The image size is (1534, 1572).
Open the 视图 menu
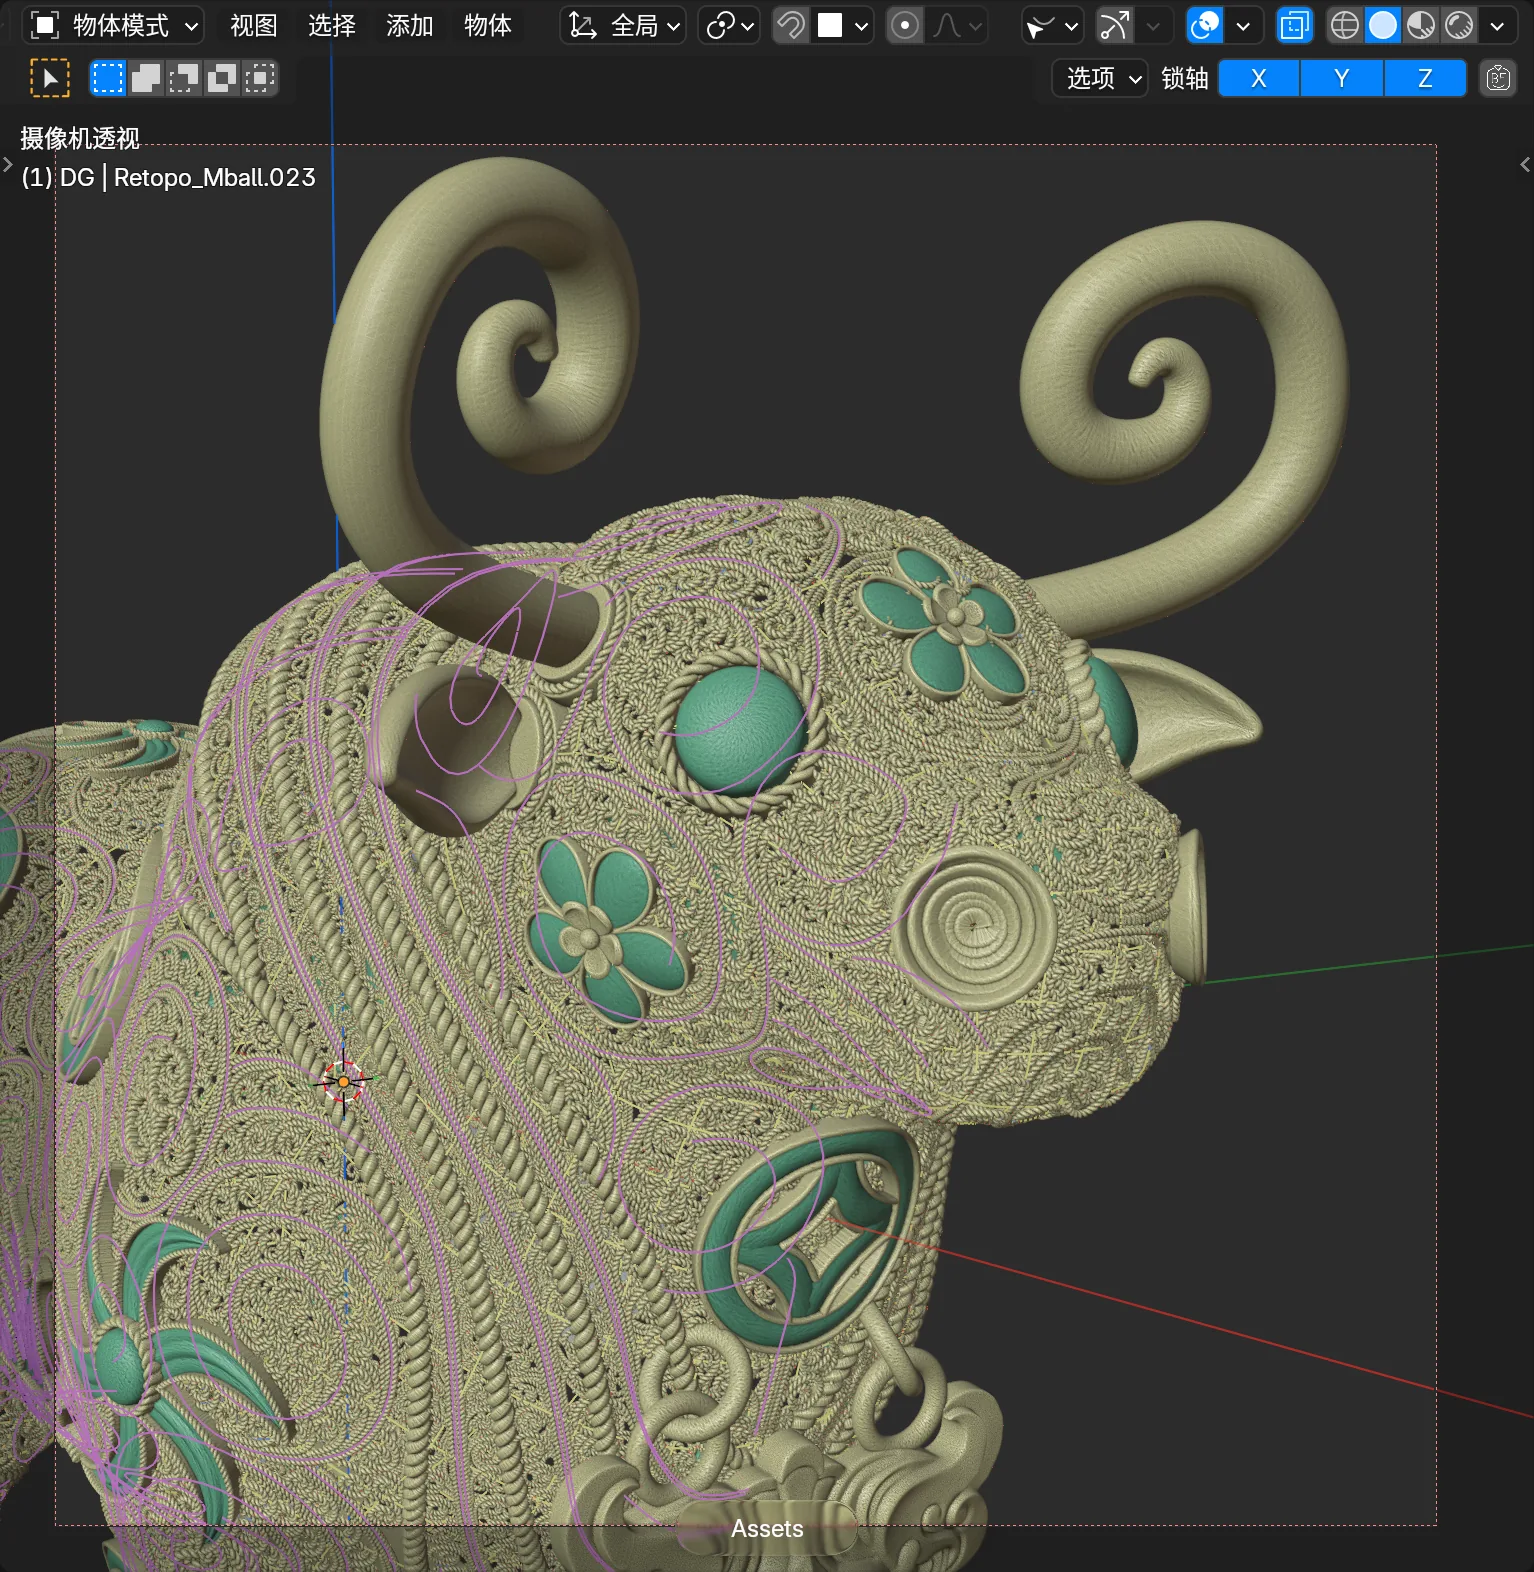click(253, 25)
